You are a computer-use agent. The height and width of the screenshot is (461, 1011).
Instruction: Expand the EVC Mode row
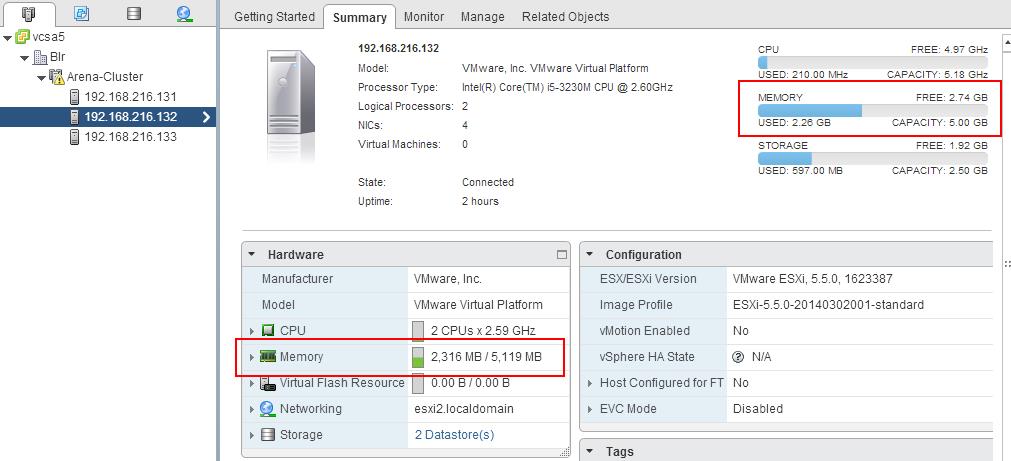tap(590, 409)
